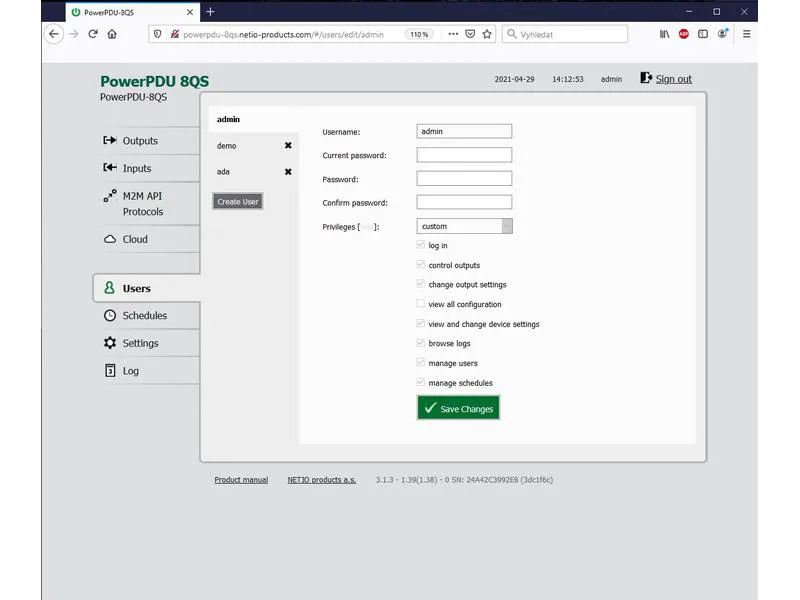Click the tracking protection shield icon
Image resolution: width=800 pixels, height=600 pixels.
158,34
